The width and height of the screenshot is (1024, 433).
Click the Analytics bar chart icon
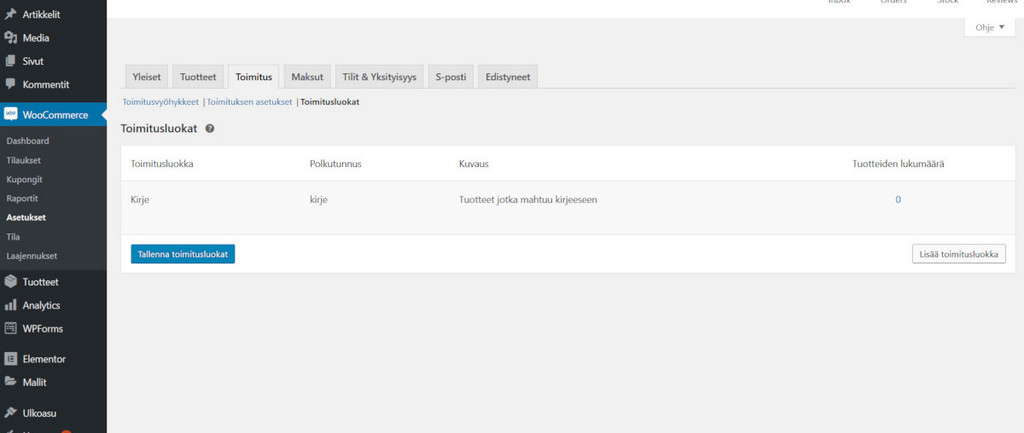(10, 305)
